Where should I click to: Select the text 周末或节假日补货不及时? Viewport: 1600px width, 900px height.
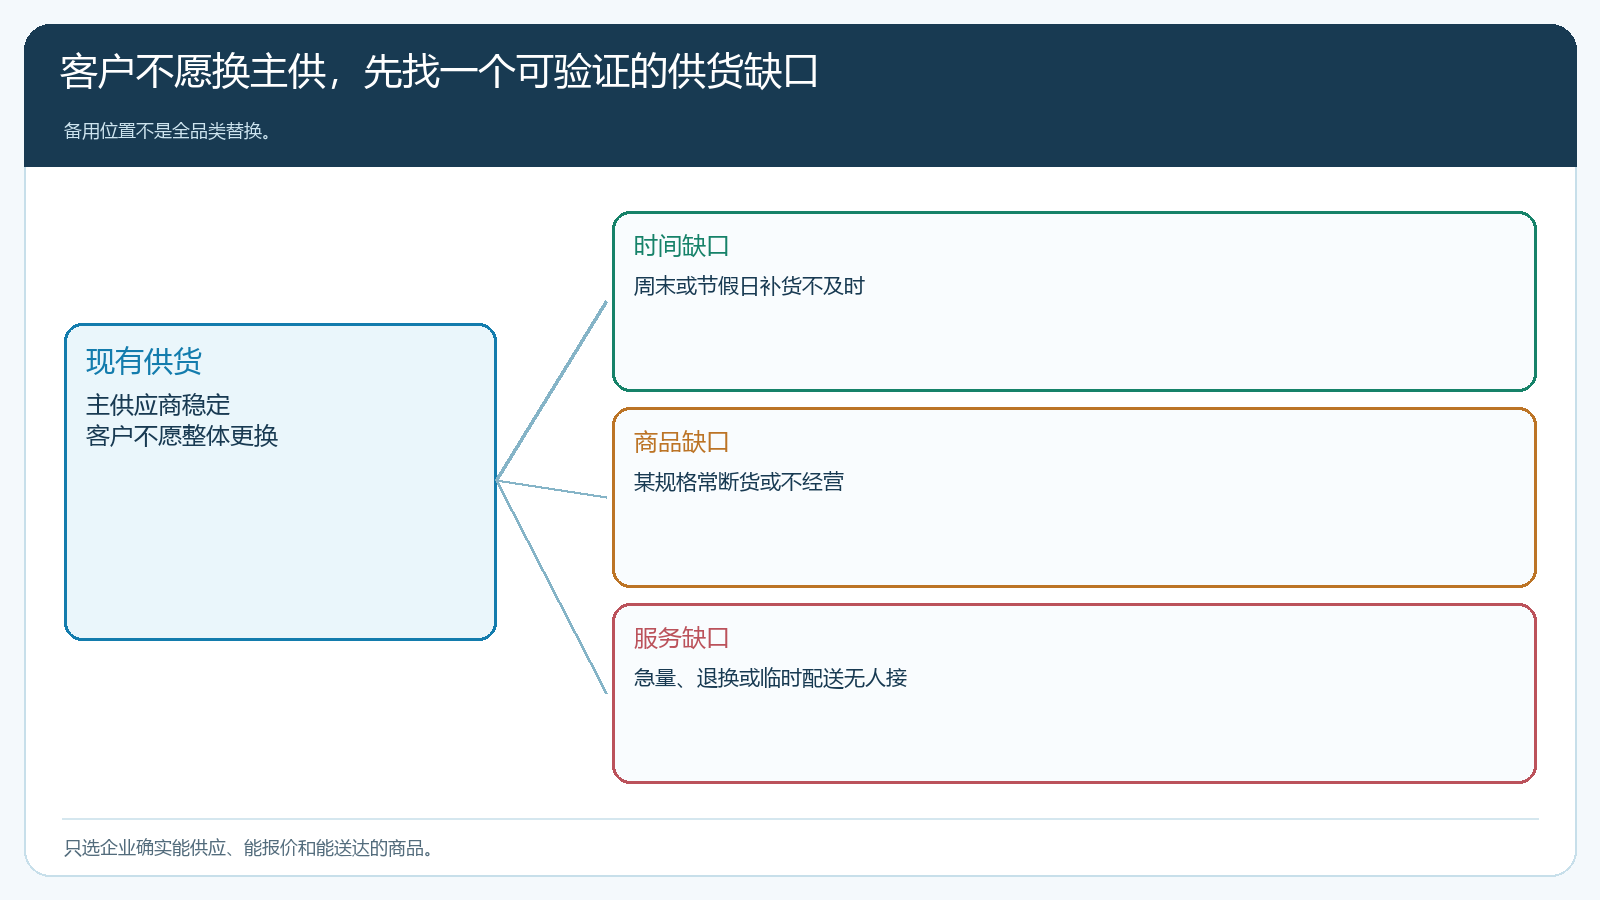[749, 286]
